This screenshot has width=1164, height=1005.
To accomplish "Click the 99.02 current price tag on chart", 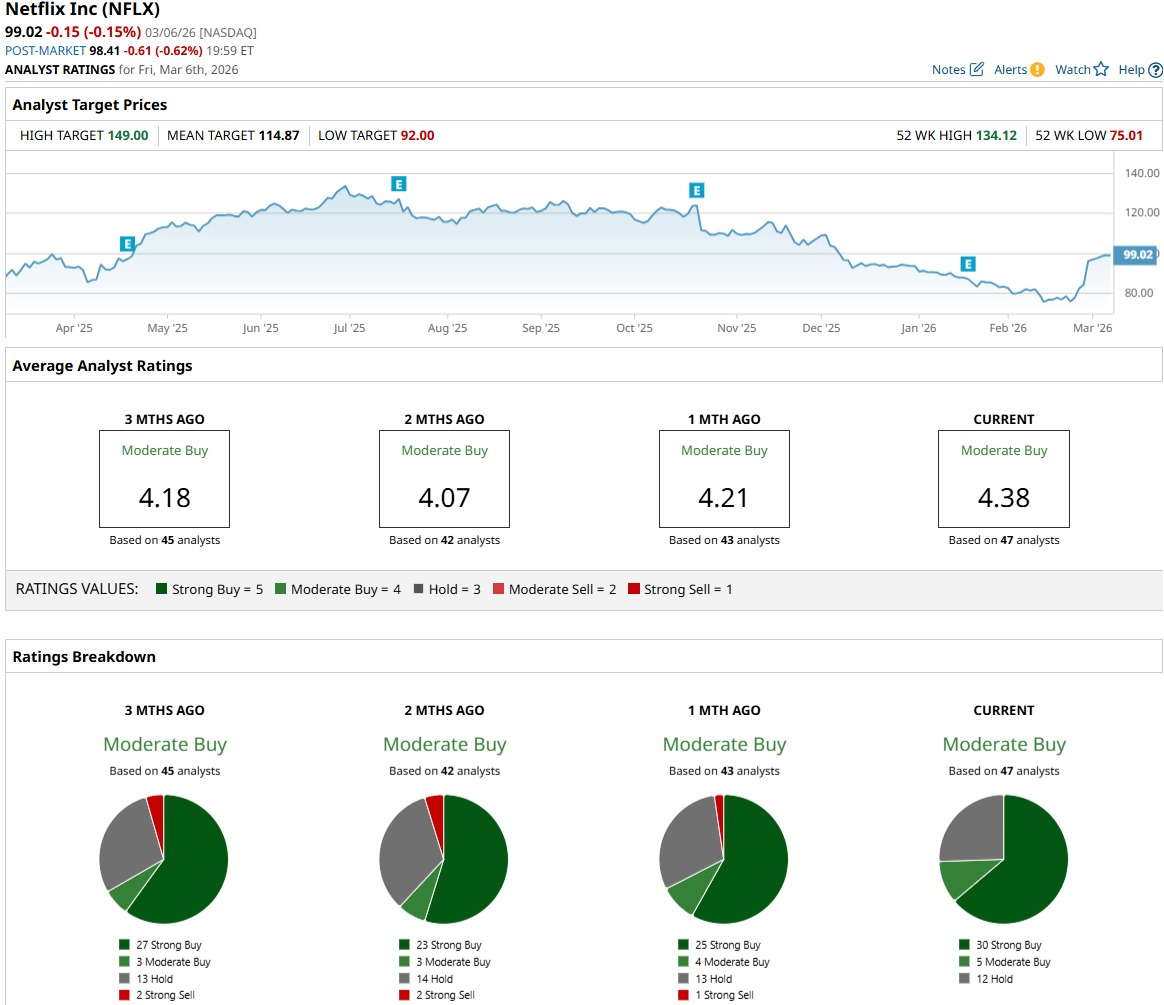I will [x=1137, y=255].
